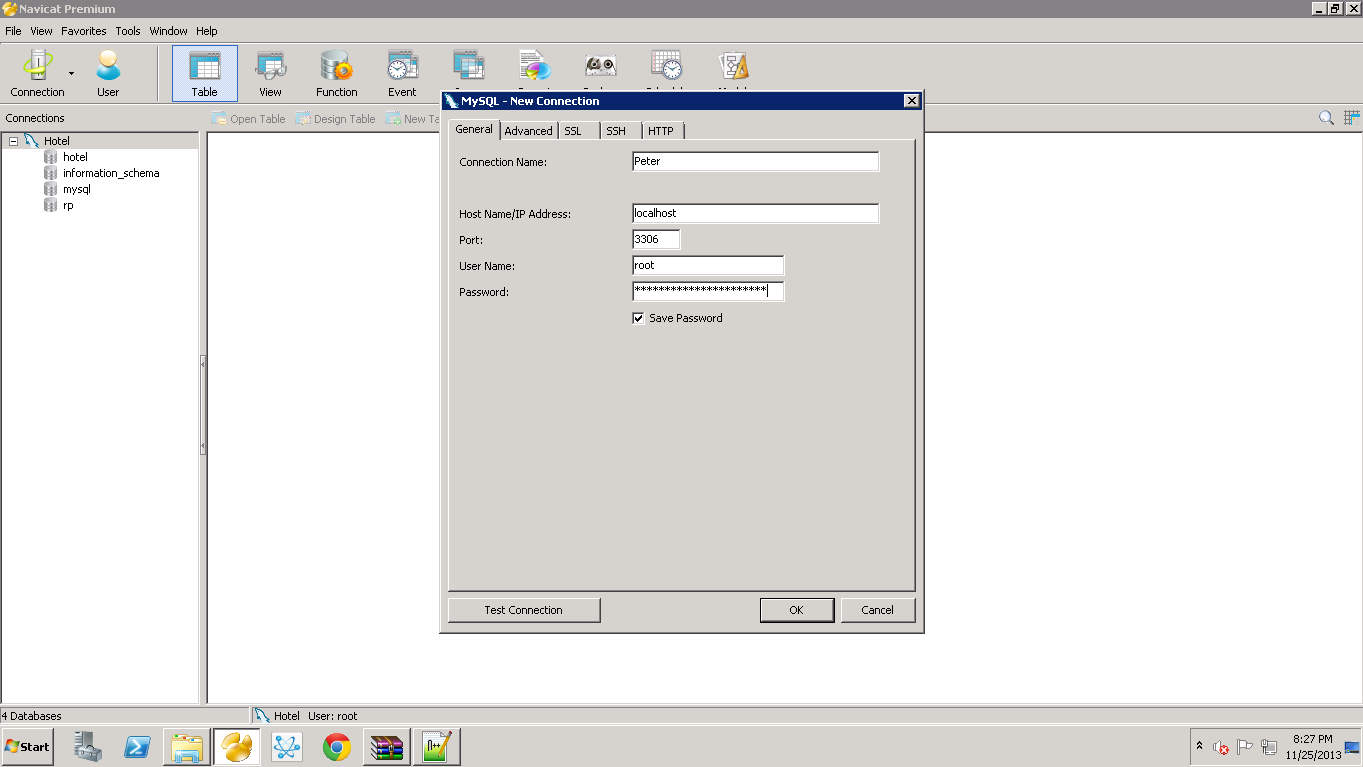
Task: Open the View menu
Action: (x=41, y=31)
